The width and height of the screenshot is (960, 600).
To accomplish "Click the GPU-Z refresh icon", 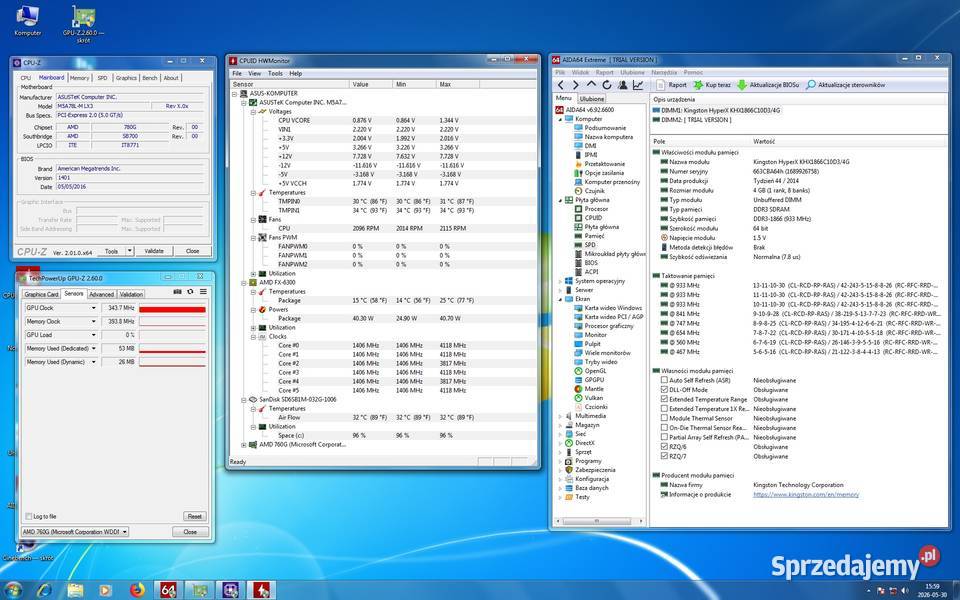I will [x=190, y=292].
